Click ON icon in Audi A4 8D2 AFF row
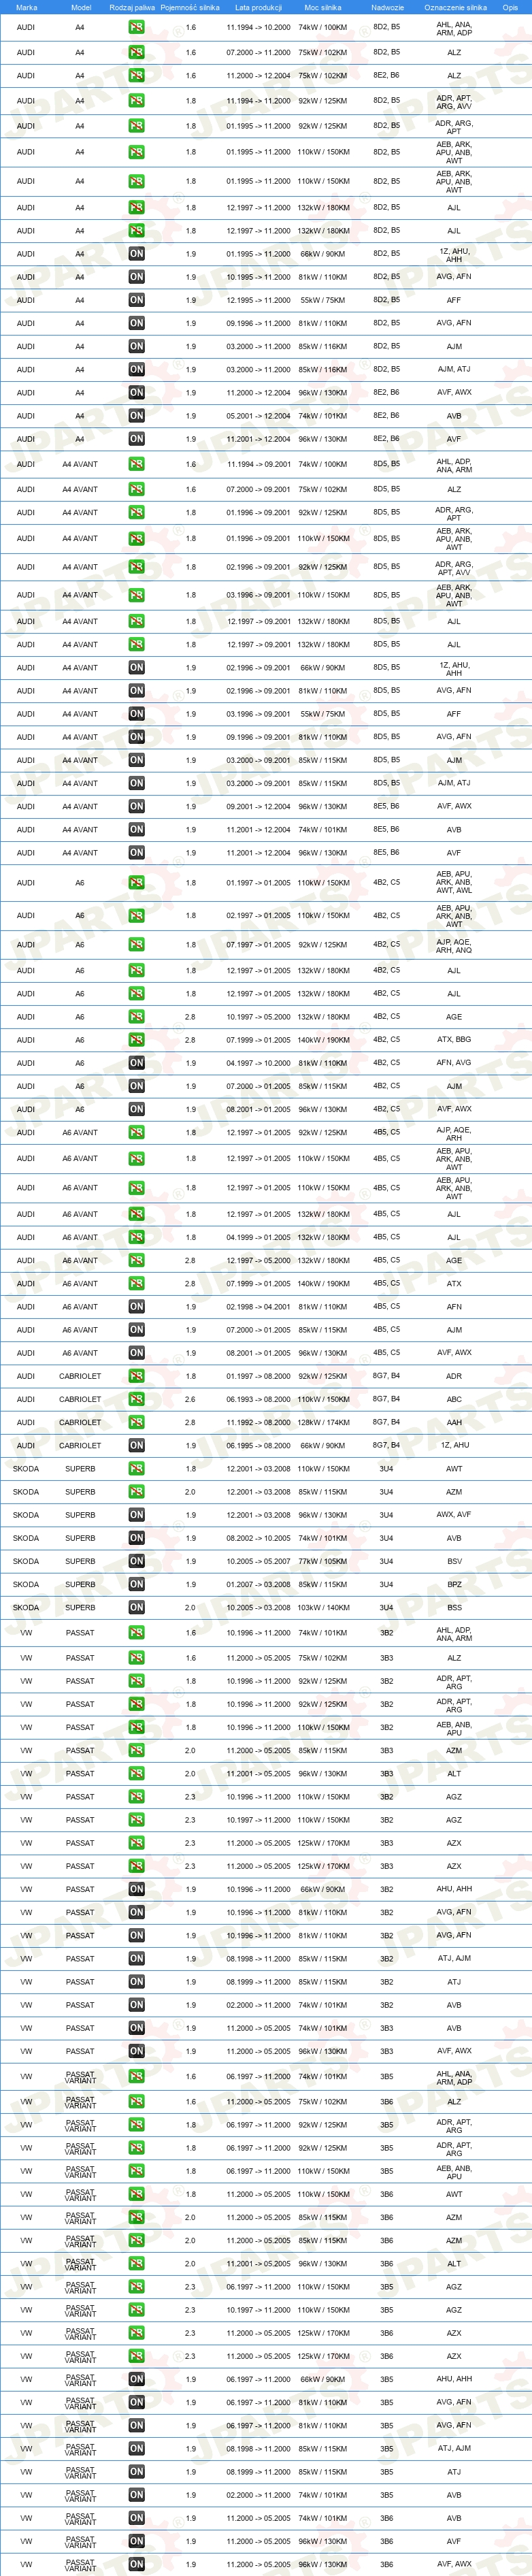 [x=136, y=300]
